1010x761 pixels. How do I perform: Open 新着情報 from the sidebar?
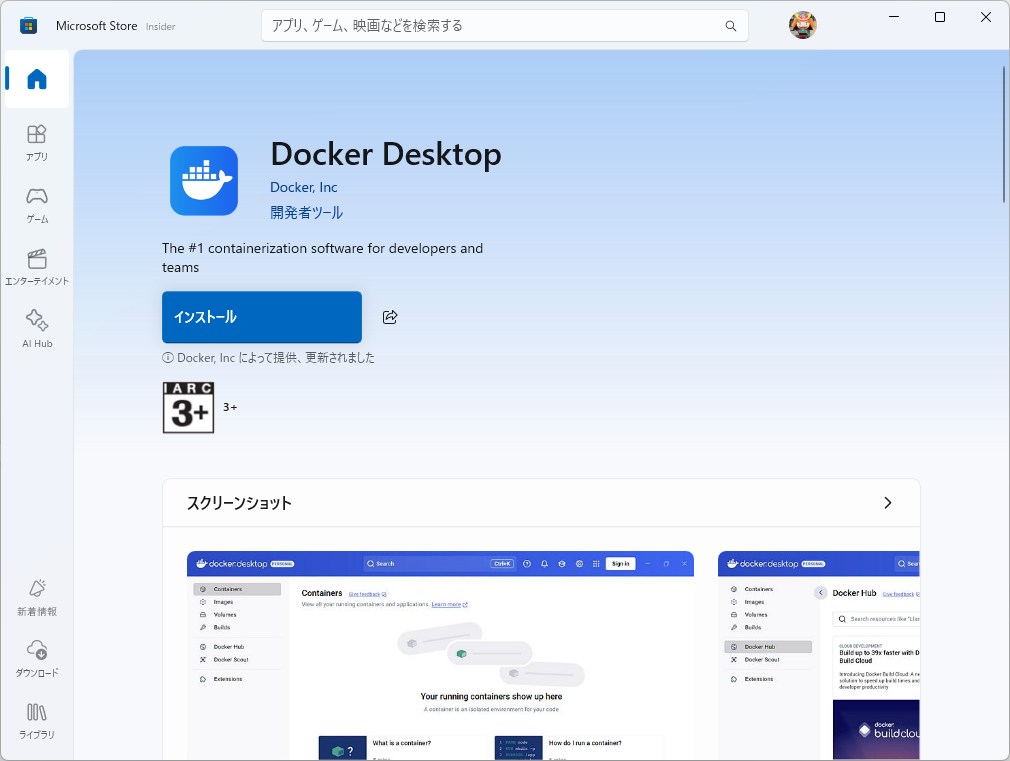(36, 598)
